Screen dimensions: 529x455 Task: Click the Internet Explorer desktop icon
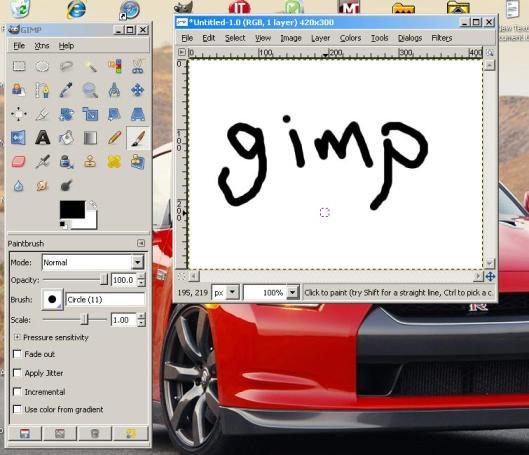tap(76, 9)
